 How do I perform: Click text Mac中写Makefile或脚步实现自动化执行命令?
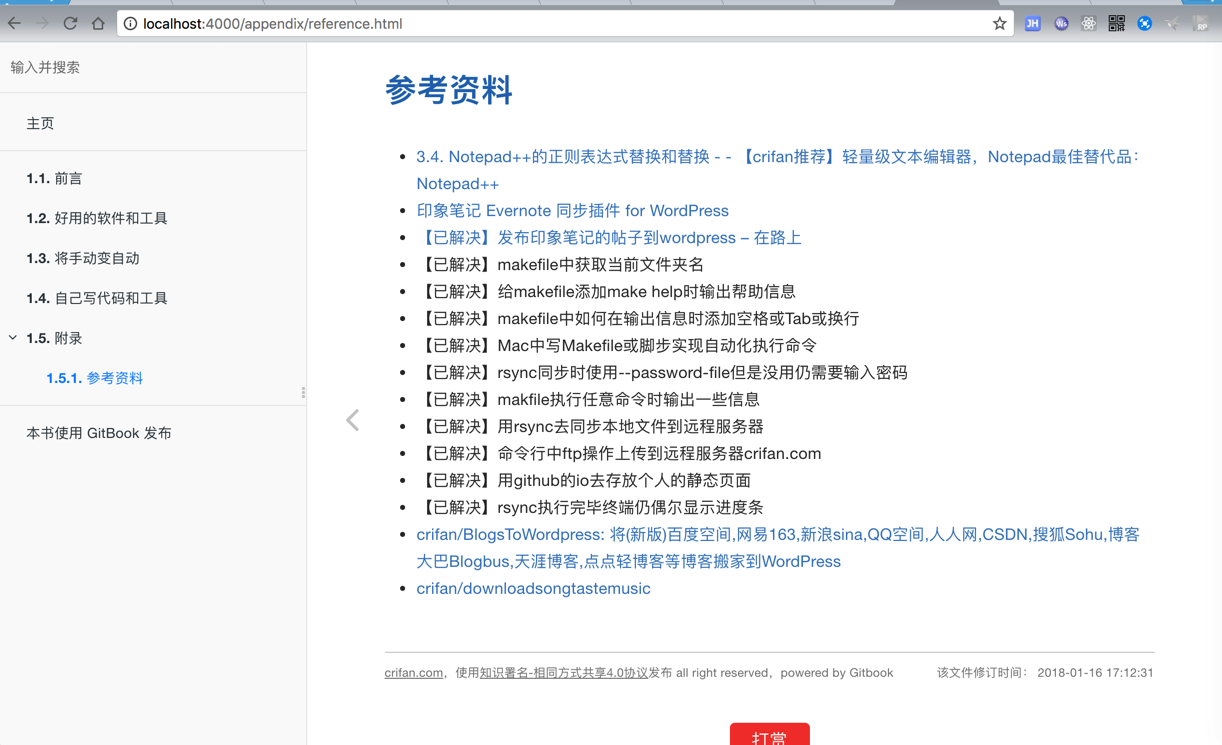pos(657,346)
